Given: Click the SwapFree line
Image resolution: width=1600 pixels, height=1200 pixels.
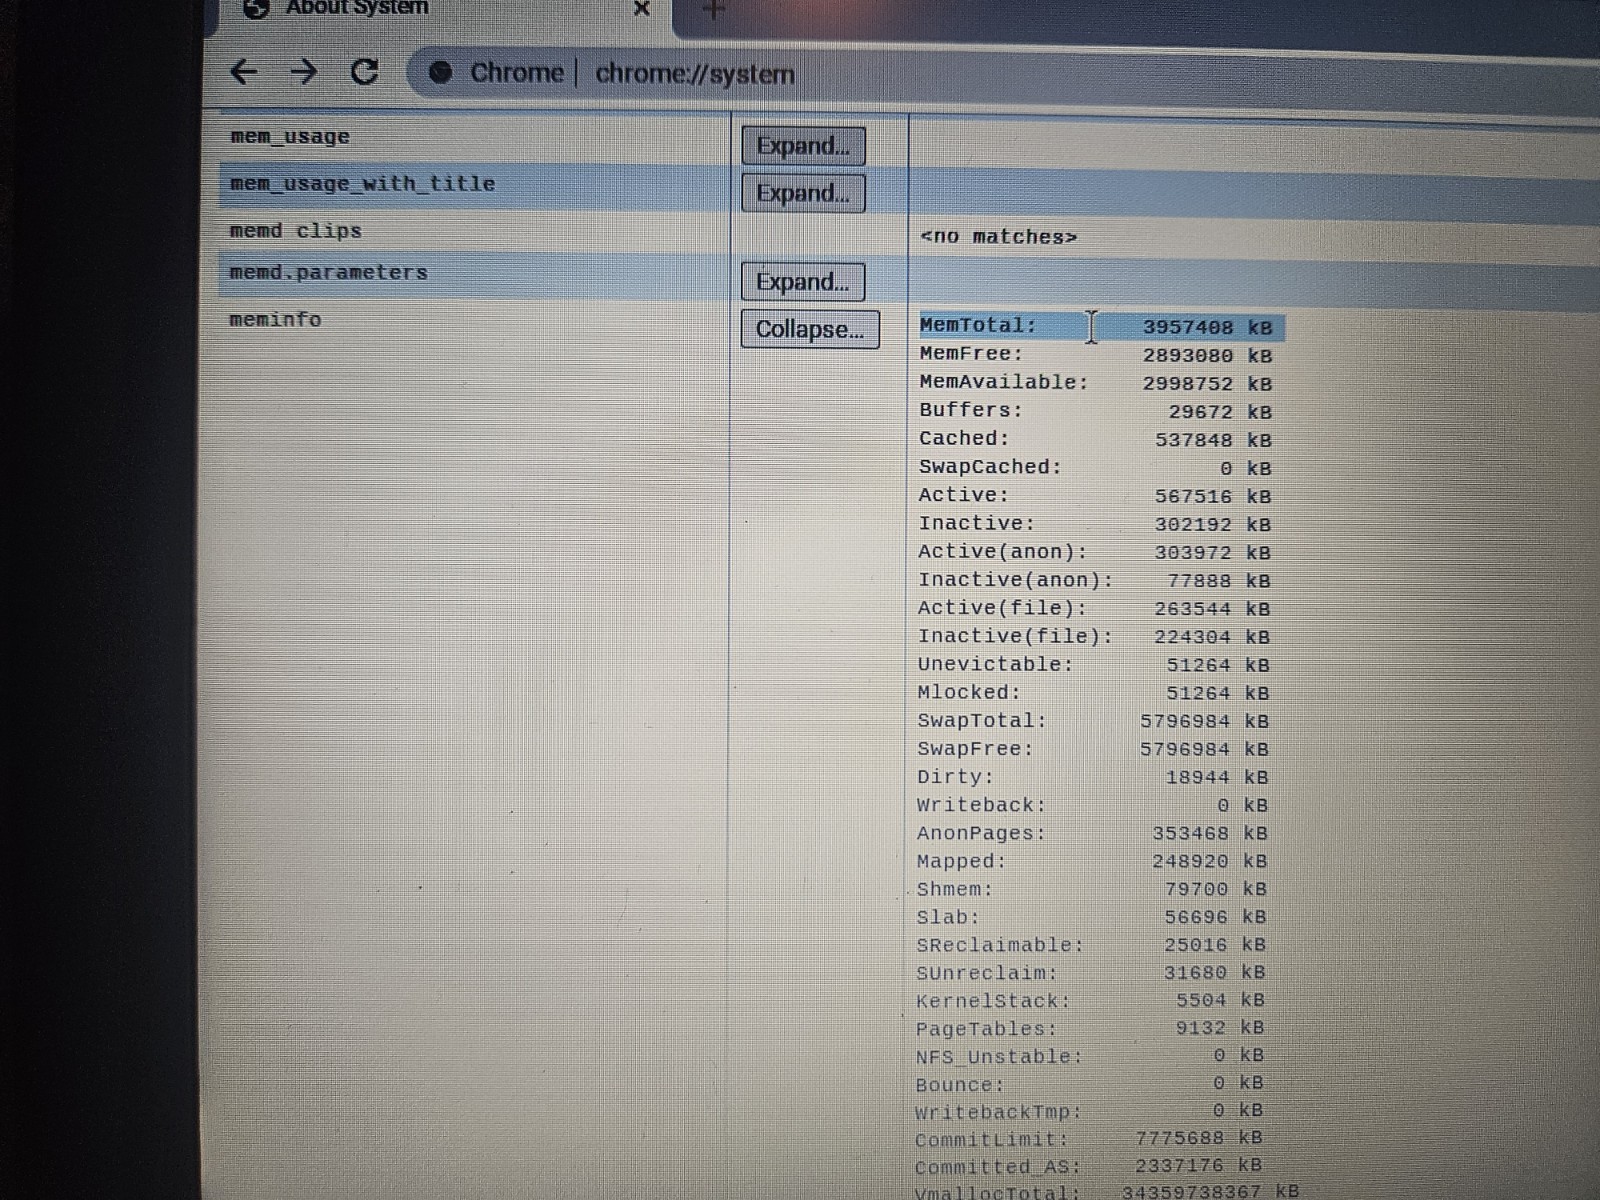Looking at the screenshot, I should click(1093, 748).
